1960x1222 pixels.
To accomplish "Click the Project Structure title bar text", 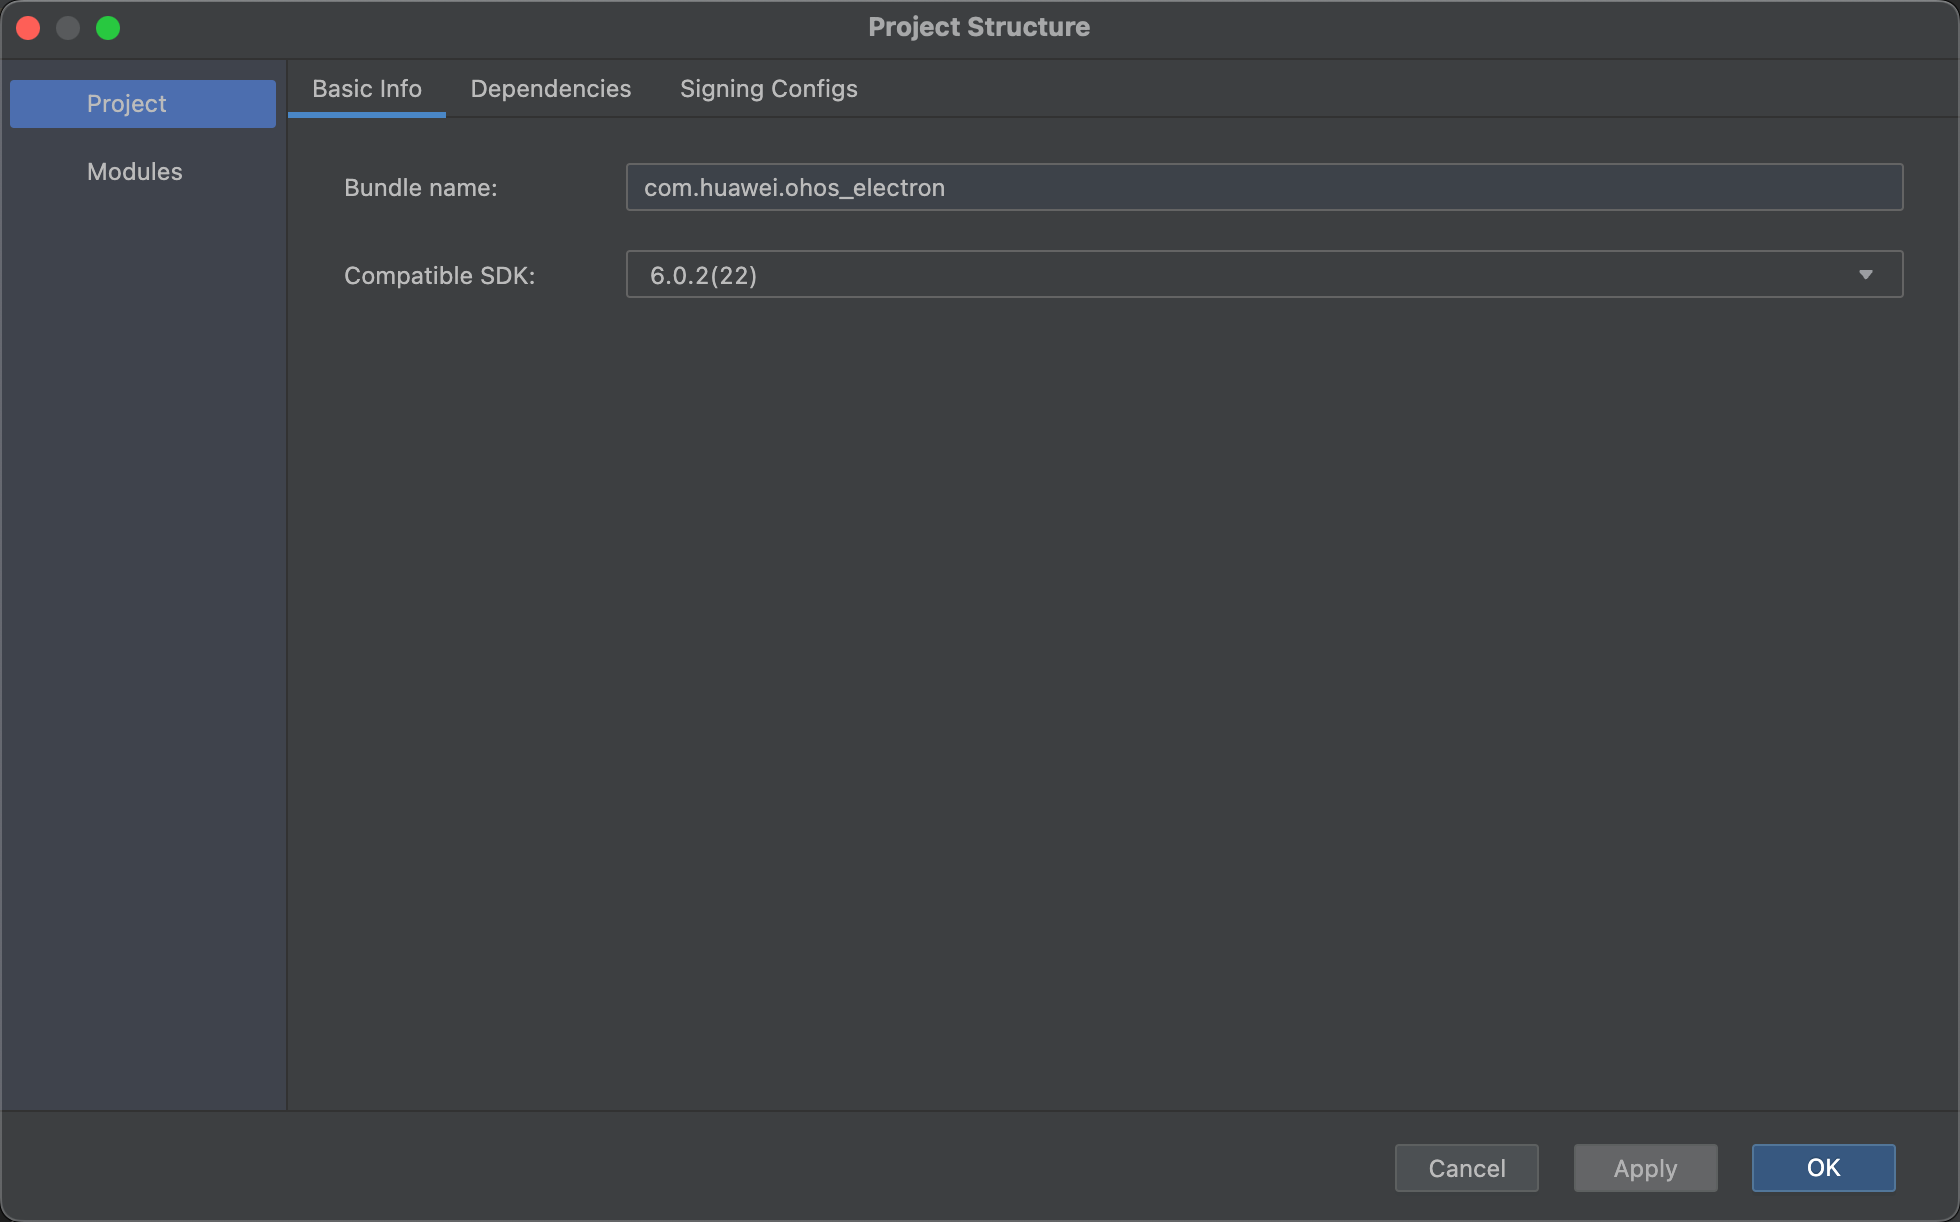I will point(978,27).
